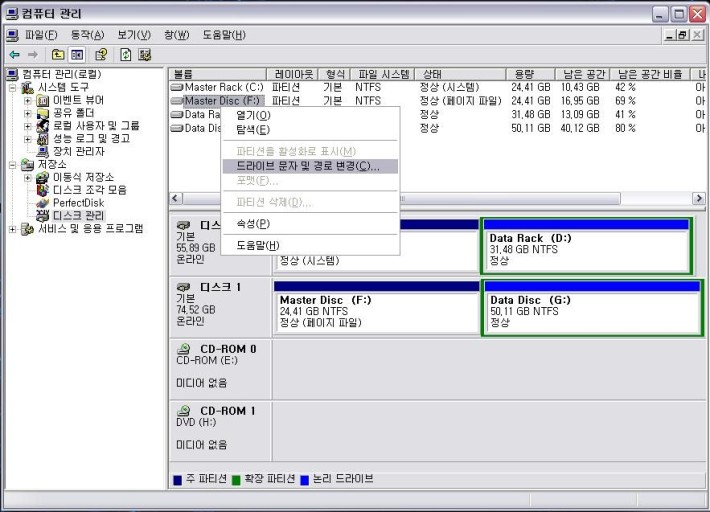Click the Up one level folder icon
The image size is (710, 512).
(x=60, y=54)
